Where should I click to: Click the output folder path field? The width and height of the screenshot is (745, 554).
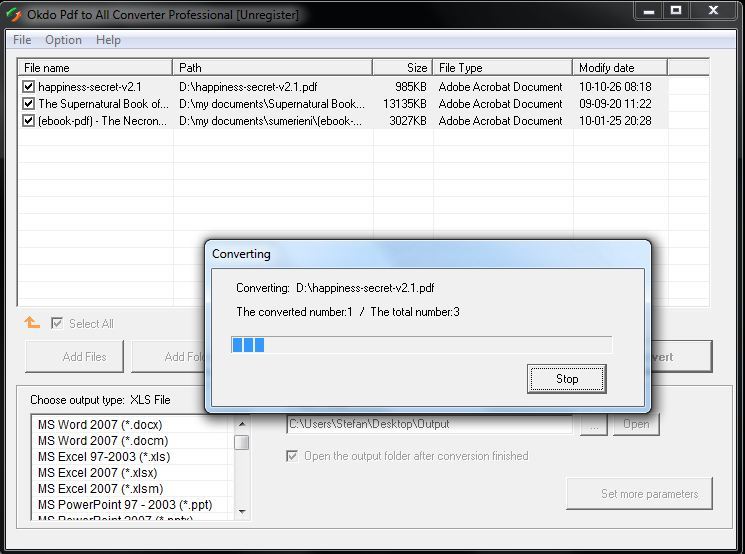coord(430,424)
